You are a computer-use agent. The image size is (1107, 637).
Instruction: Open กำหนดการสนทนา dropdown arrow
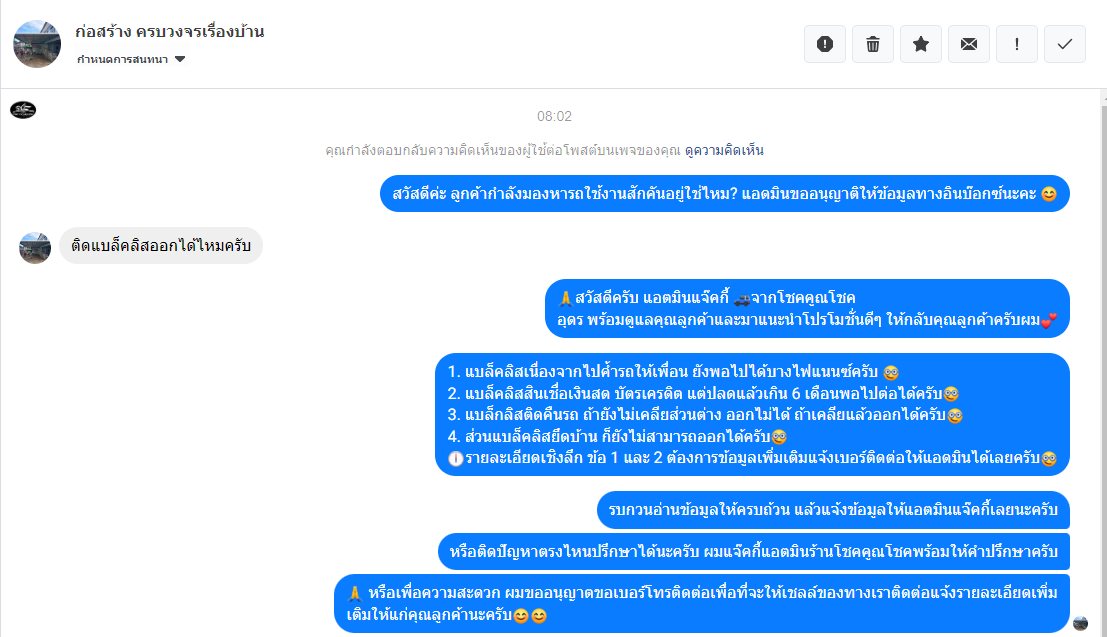click(180, 59)
